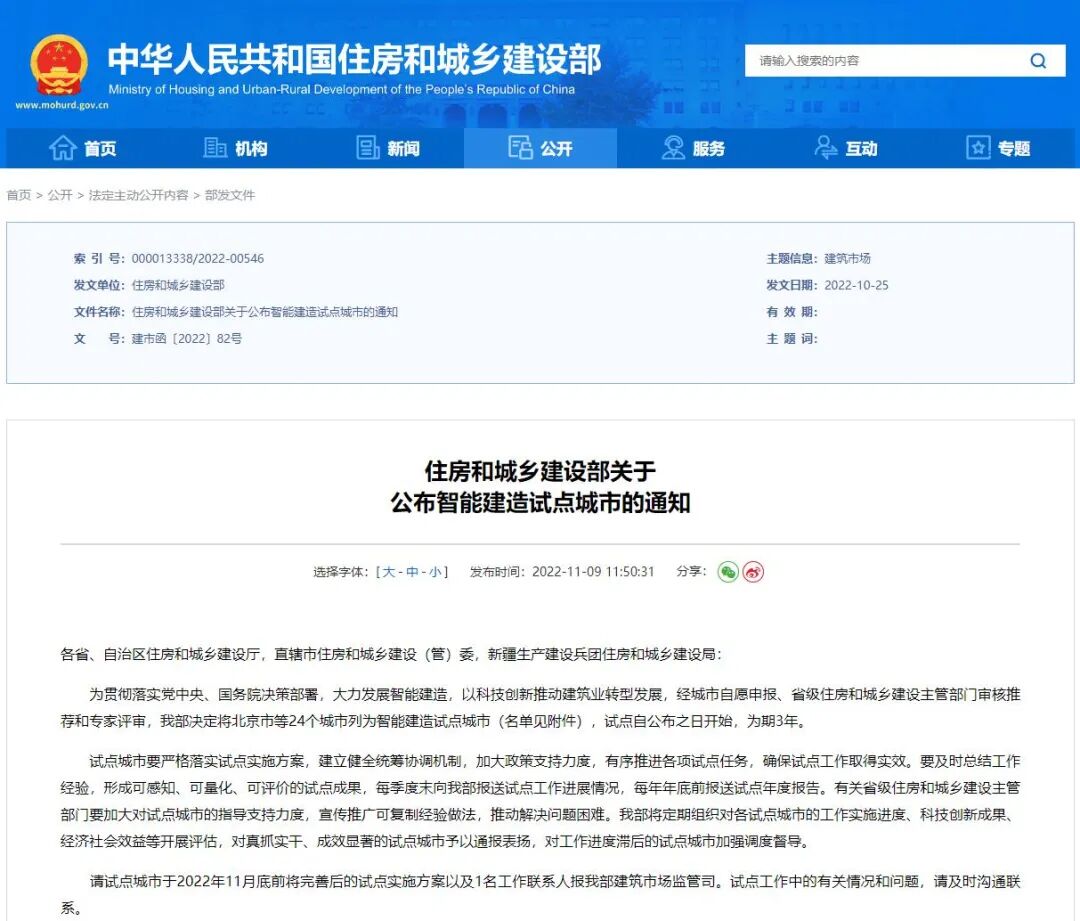Switch to the 公开 tab
This screenshot has height=921, width=1080.
[x=540, y=148]
